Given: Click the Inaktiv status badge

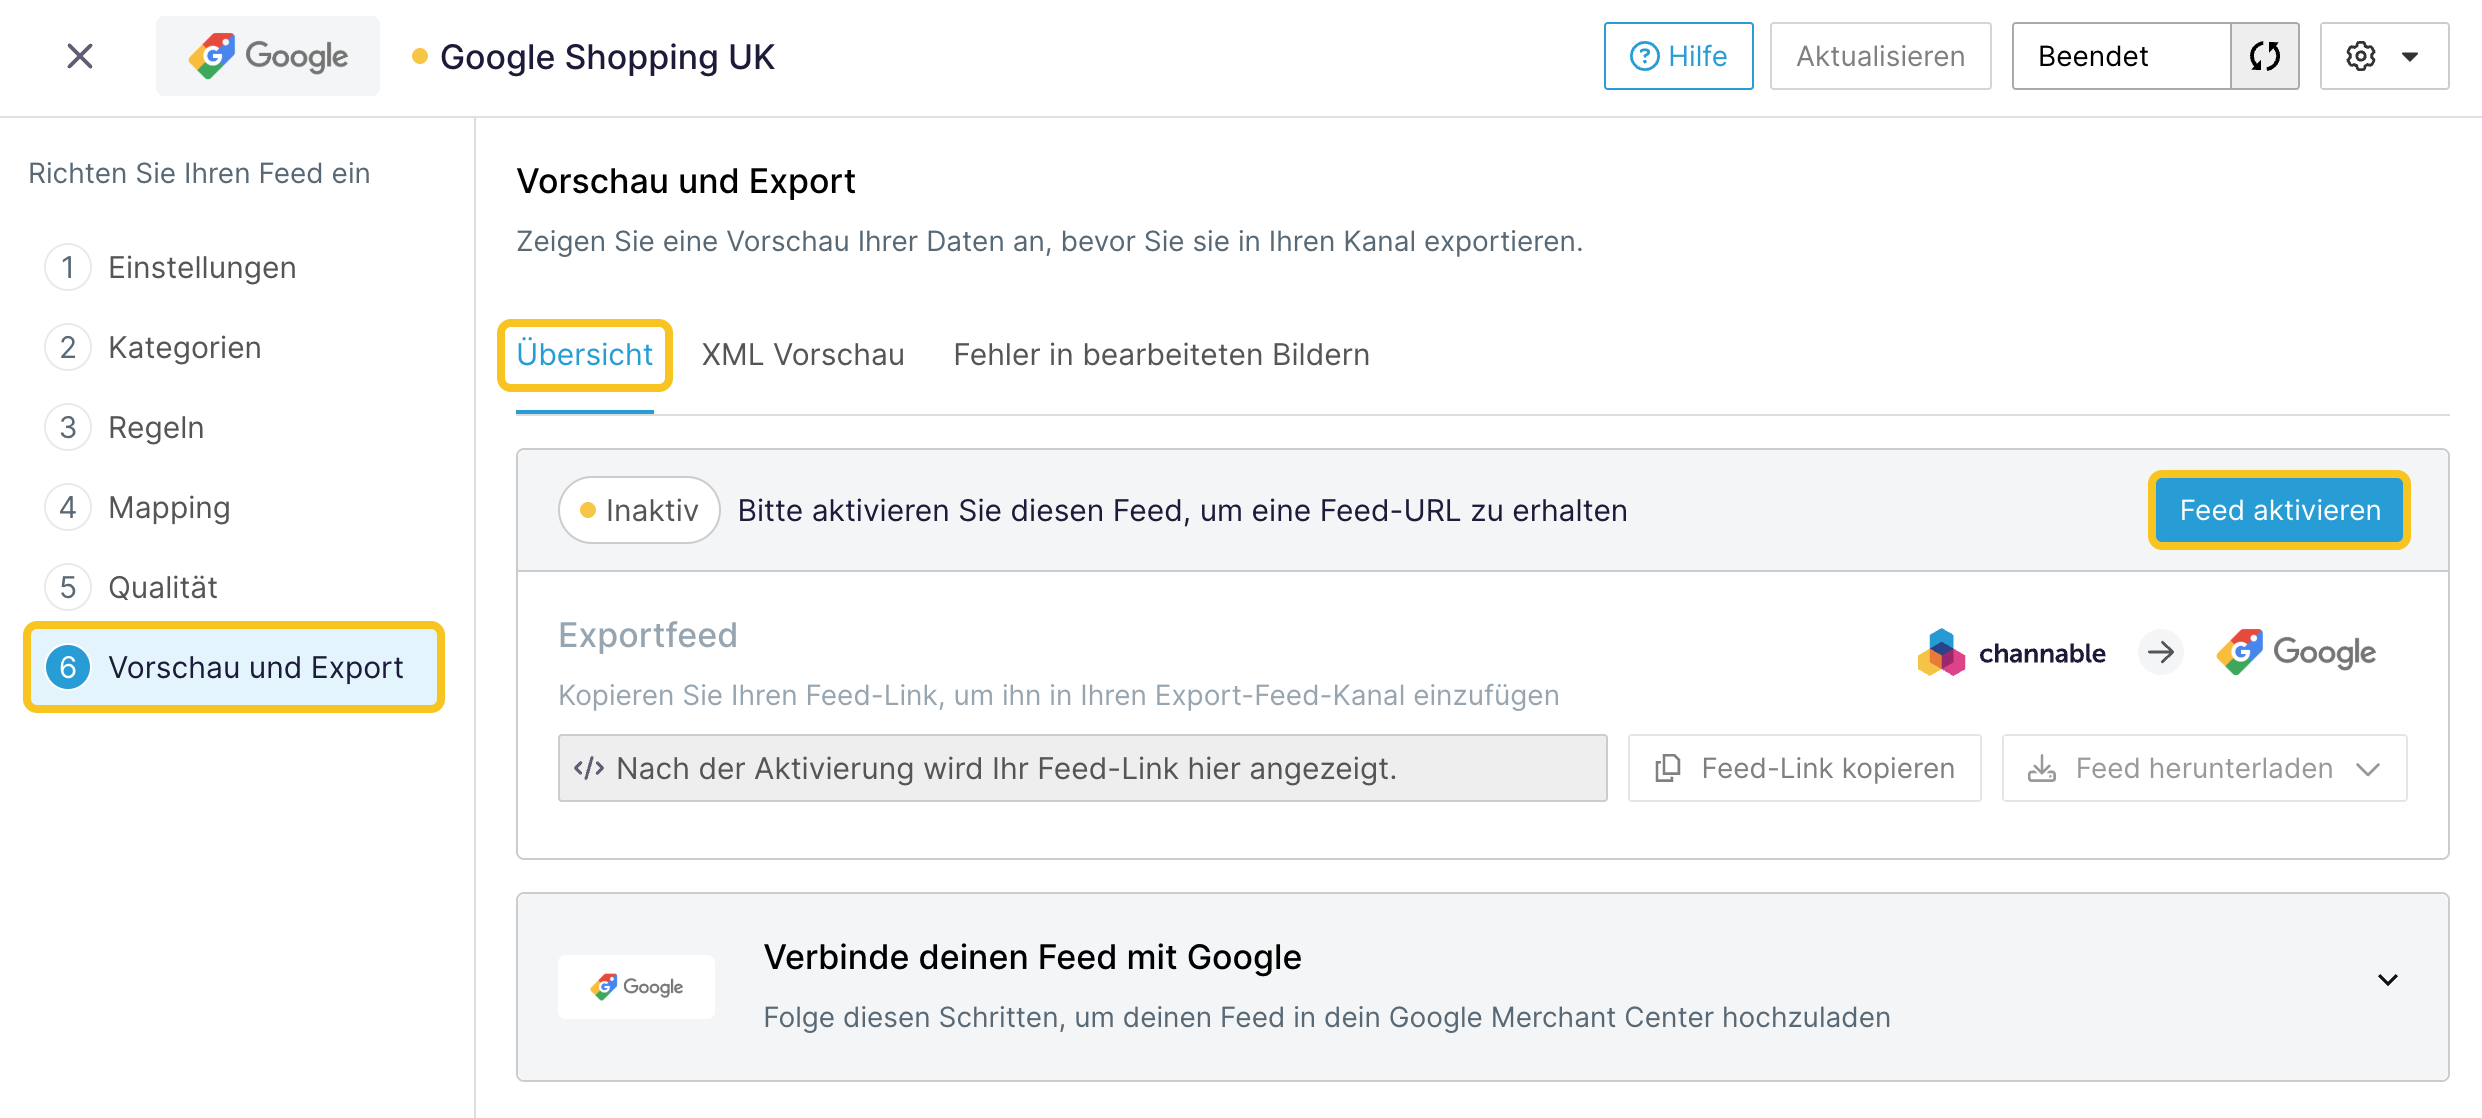Looking at the screenshot, I should coord(639,510).
